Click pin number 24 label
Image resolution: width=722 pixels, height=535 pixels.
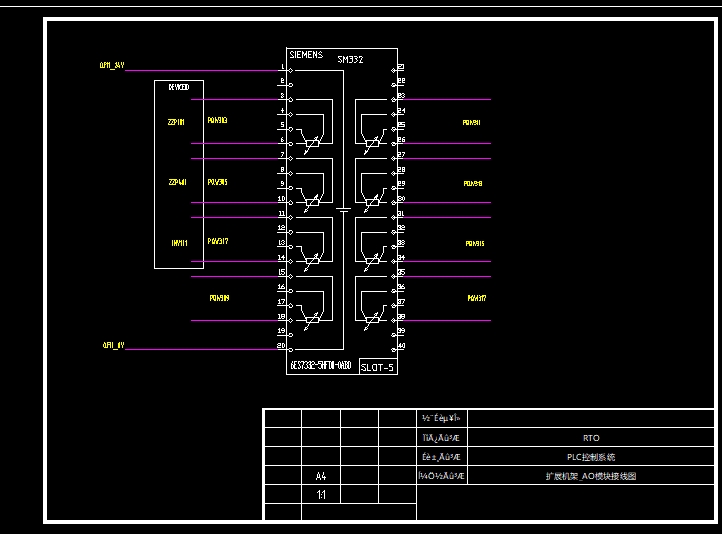tap(402, 111)
